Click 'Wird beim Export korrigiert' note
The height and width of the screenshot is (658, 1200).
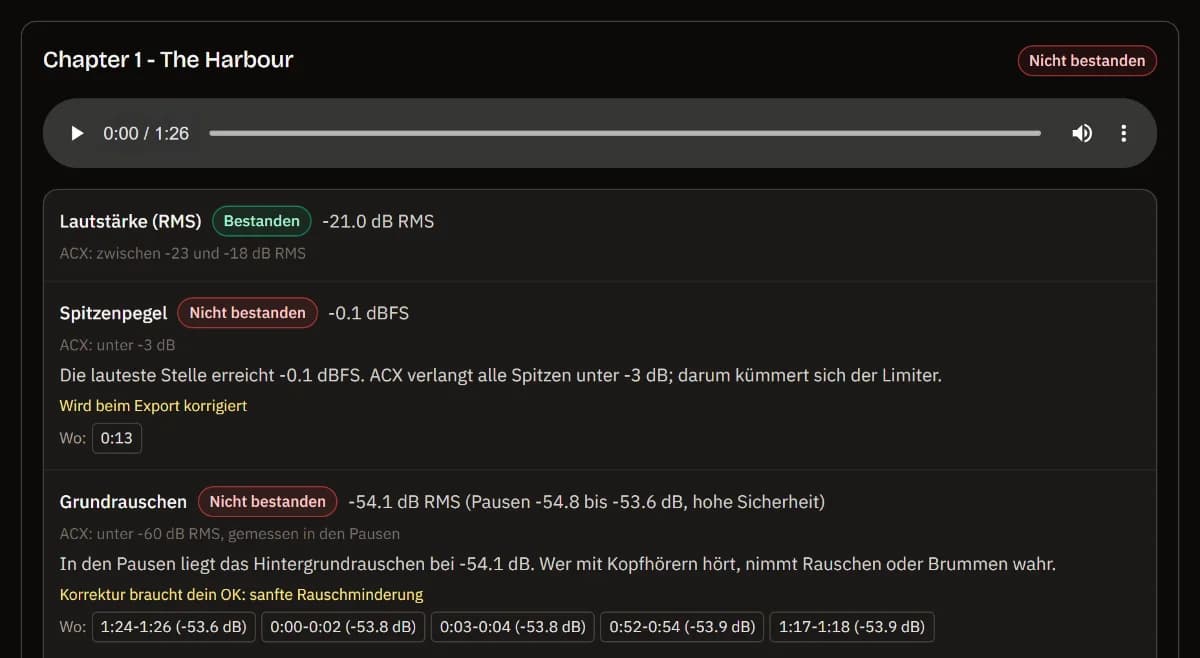pos(153,406)
